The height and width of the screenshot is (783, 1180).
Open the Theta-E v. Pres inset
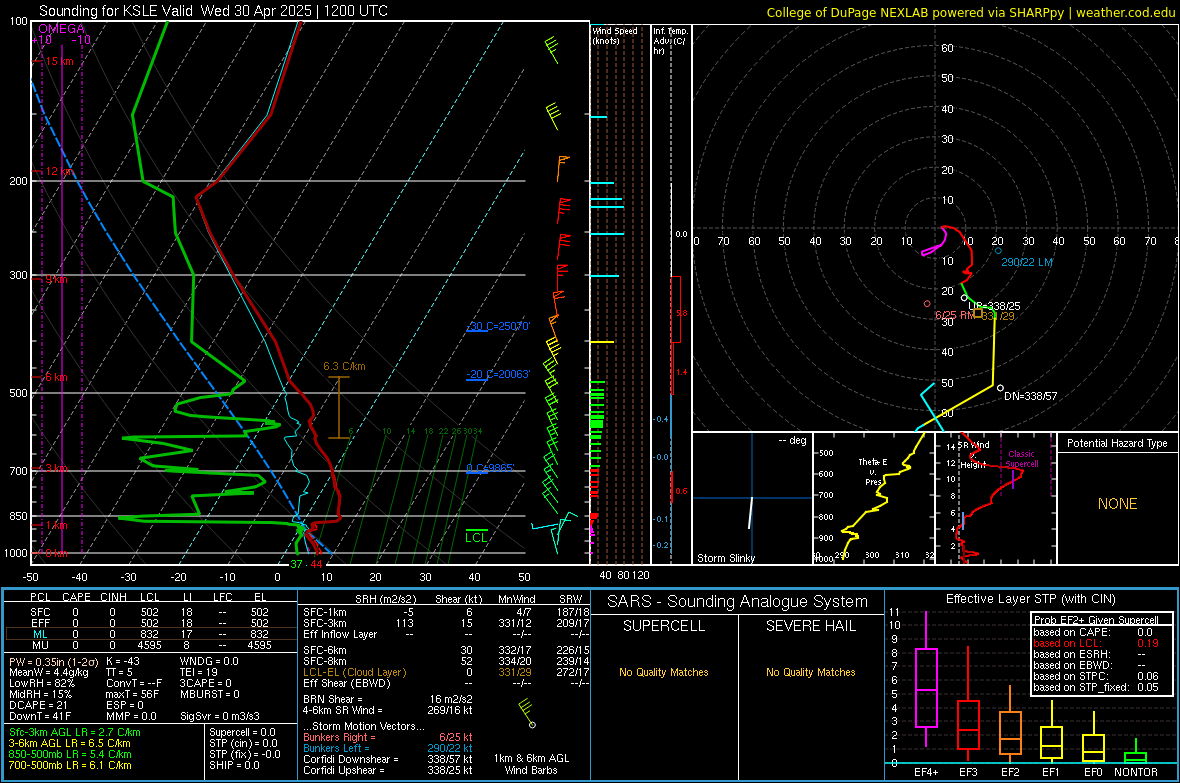pos(874,498)
